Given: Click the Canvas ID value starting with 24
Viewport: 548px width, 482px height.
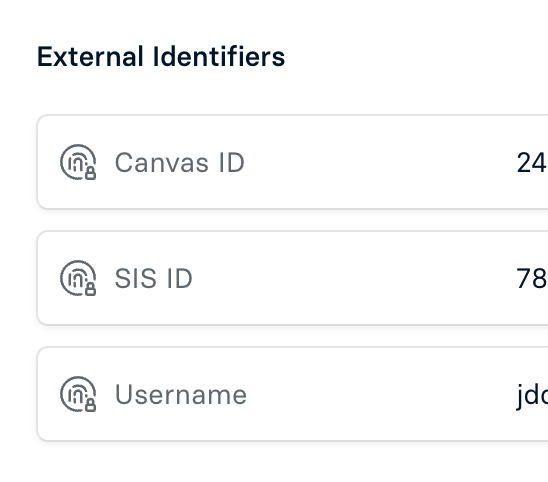Looking at the screenshot, I should (532, 163).
